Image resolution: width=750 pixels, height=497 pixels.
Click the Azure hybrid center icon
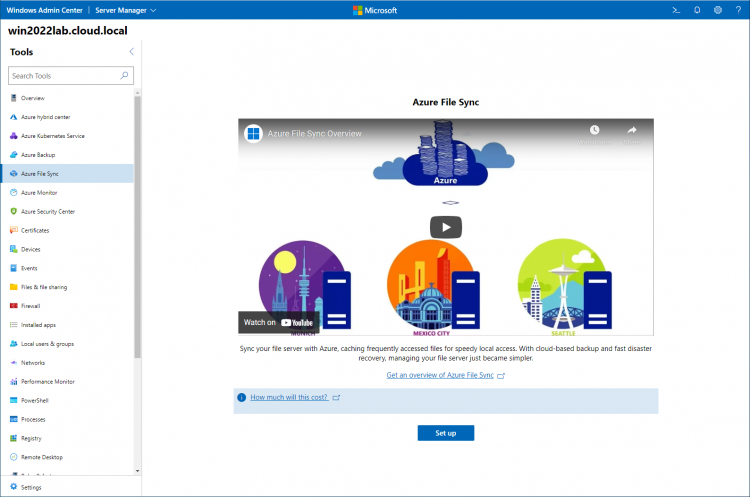tap(13, 117)
